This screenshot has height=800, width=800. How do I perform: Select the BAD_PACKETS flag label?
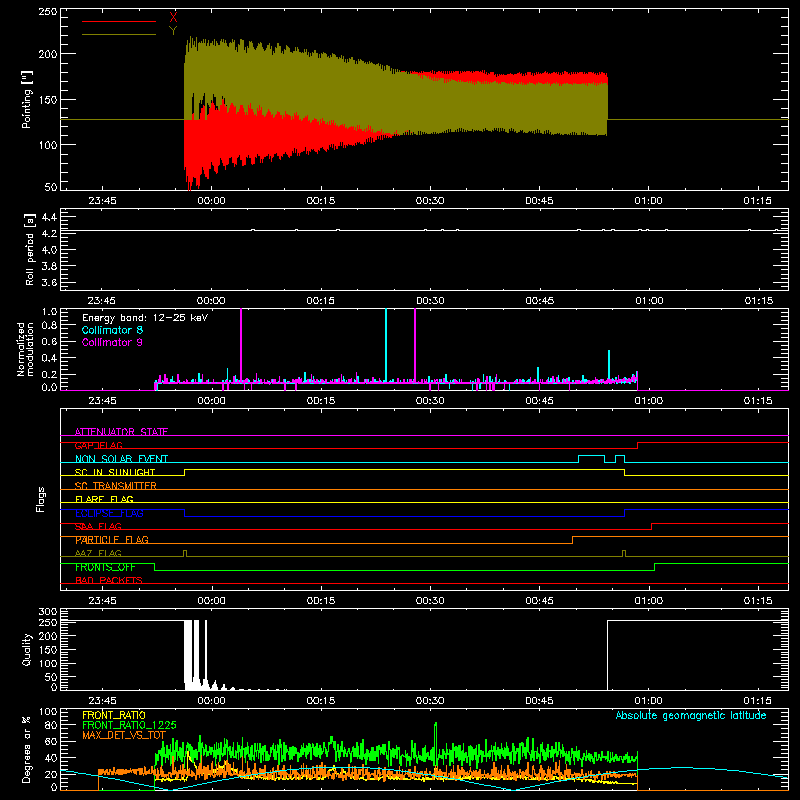pos(109,580)
